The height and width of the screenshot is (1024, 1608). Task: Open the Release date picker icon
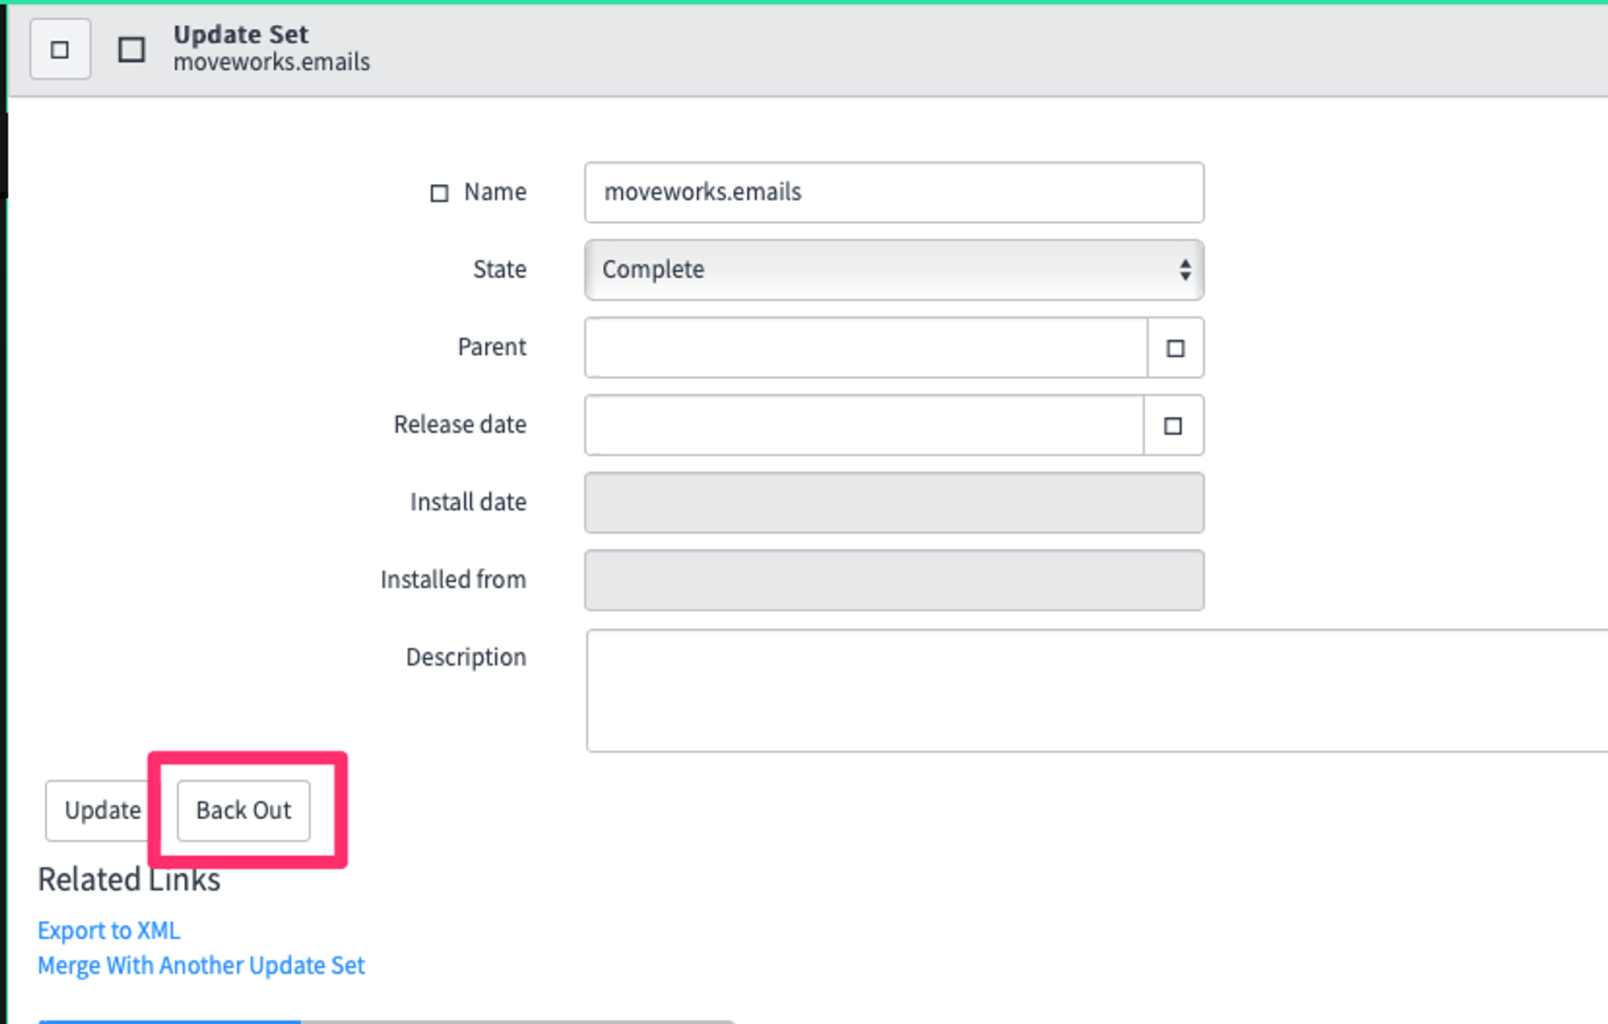coord(1173,426)
